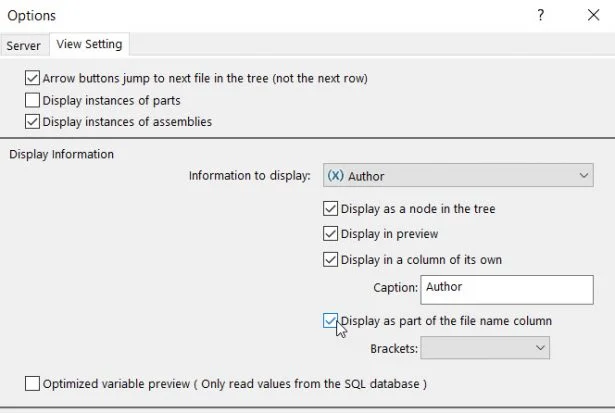This screenshot has height=413, width=615.
Task: Toggle Display in a column of its own
Action: (331, 260)
